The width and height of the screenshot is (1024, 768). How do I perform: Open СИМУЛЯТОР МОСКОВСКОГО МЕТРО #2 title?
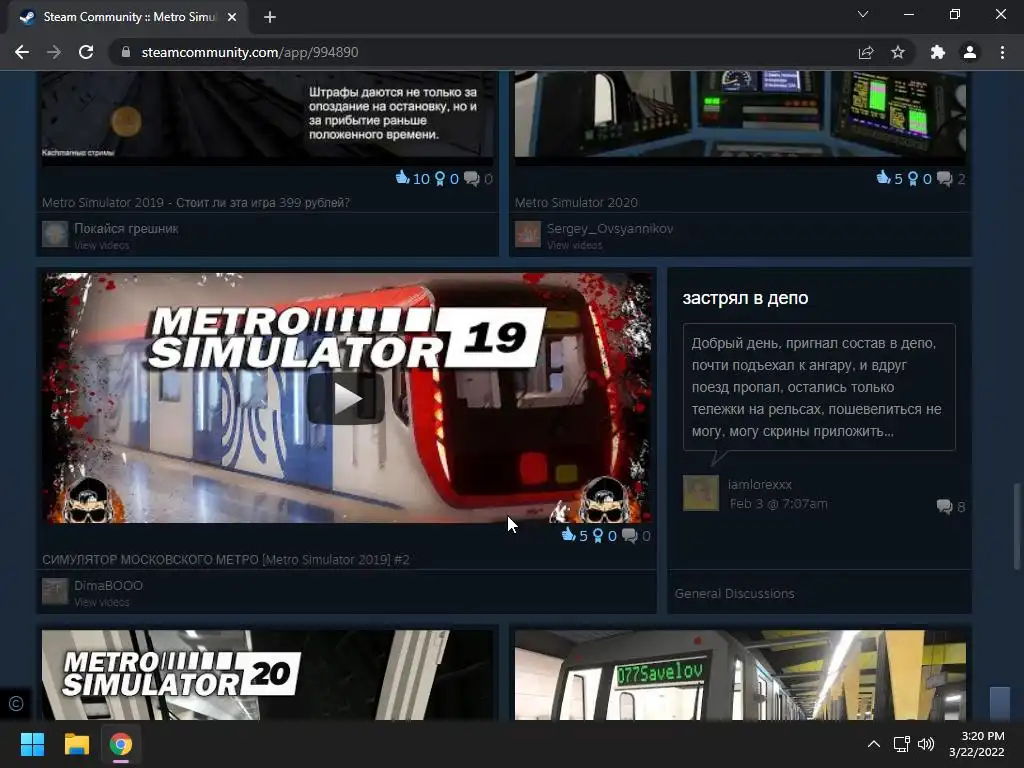pos(226,560)
